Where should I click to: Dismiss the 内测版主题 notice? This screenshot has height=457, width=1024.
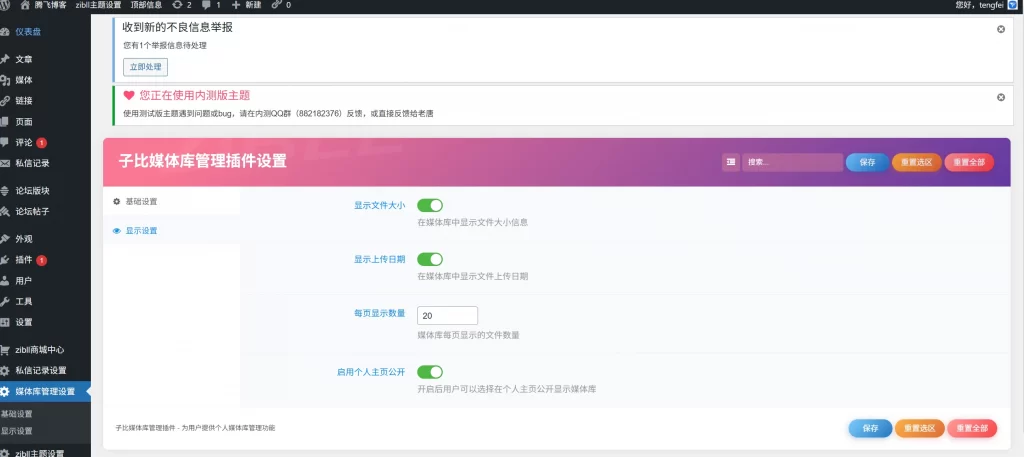pyautogui.click(x=1000, y=97)
